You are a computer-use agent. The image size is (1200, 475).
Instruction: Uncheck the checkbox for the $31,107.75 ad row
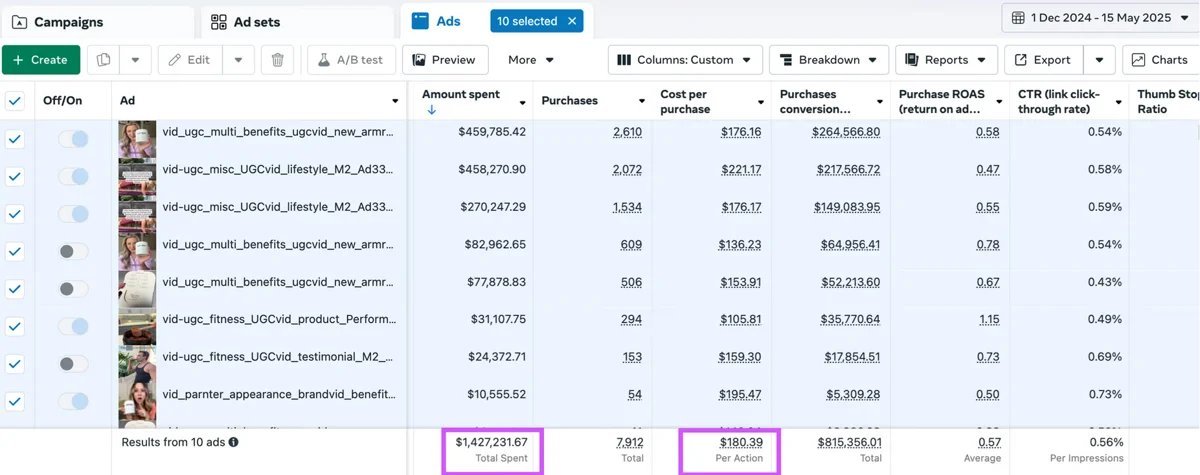[x=15, y=326]
